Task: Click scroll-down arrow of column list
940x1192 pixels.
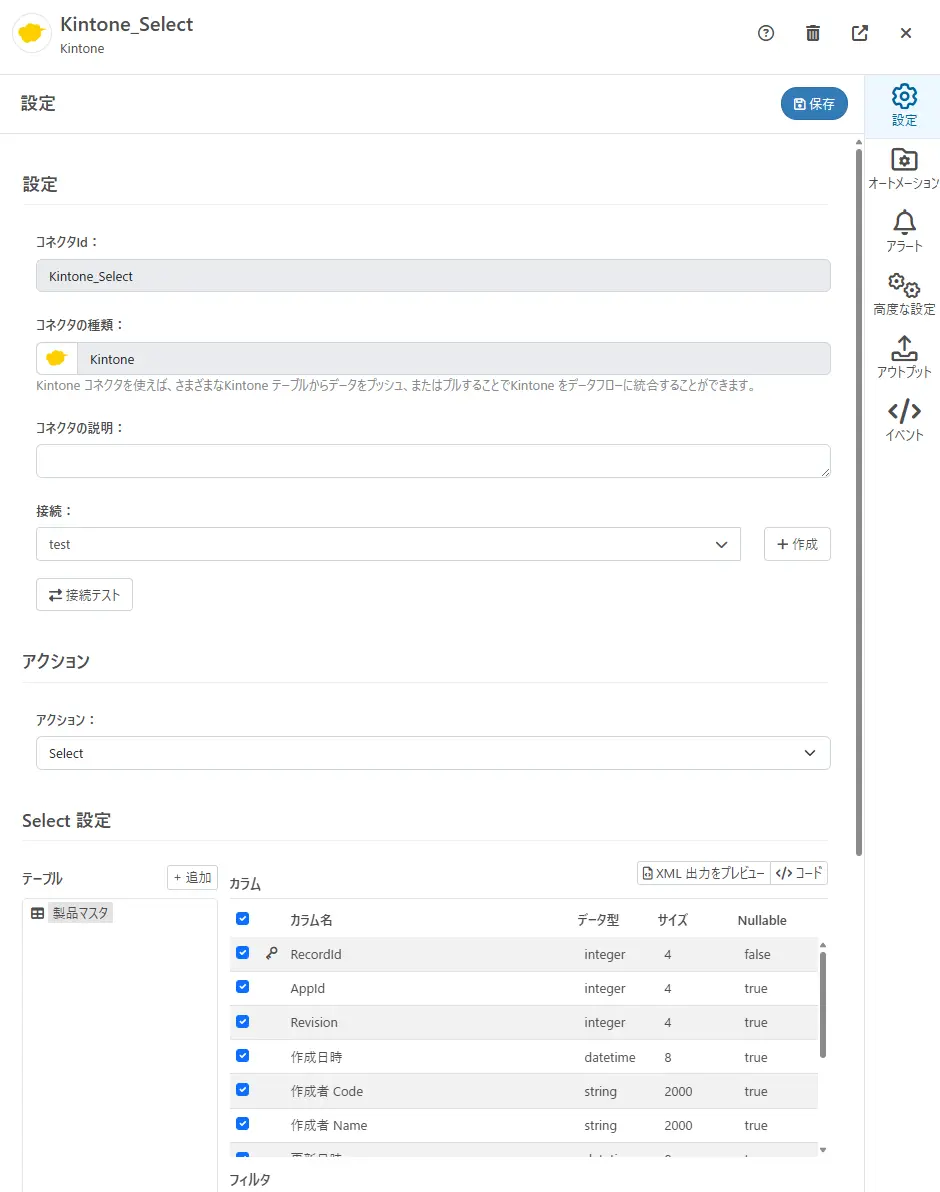Action: click(822, 1150)
